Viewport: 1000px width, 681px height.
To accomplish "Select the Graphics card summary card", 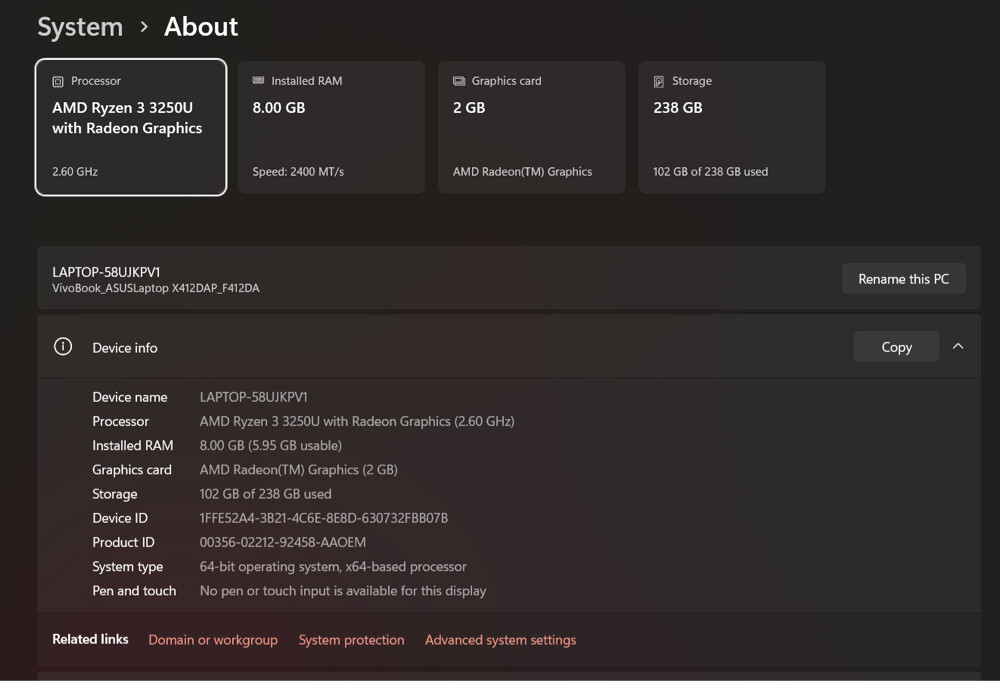I will pos(531,127).
